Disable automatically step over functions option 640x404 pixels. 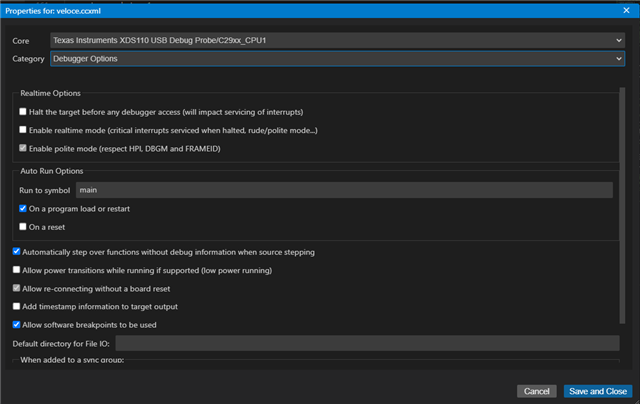click(x=16, y=252)
